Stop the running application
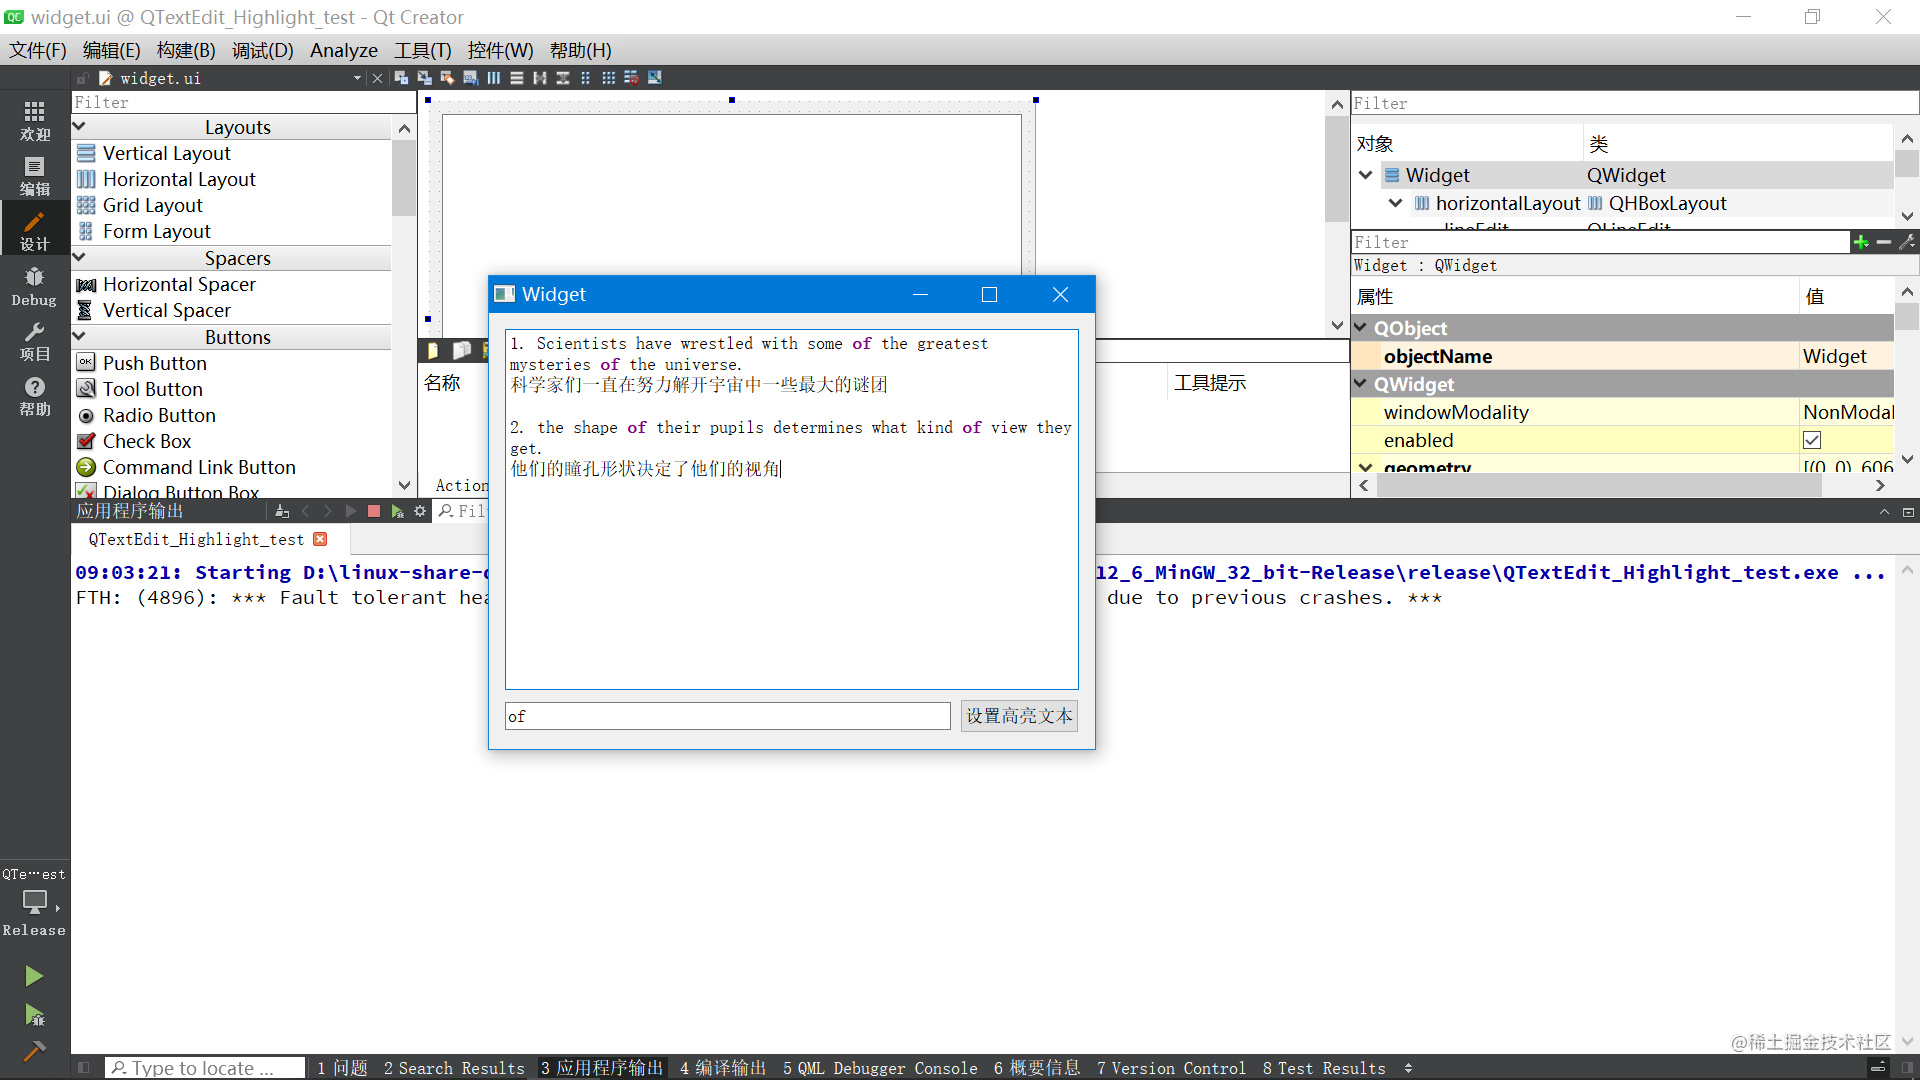 [x=373, y=511]
